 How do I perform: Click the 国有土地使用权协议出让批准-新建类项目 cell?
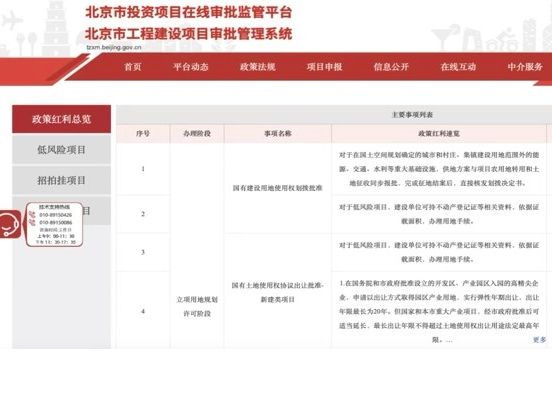(277, 292)
